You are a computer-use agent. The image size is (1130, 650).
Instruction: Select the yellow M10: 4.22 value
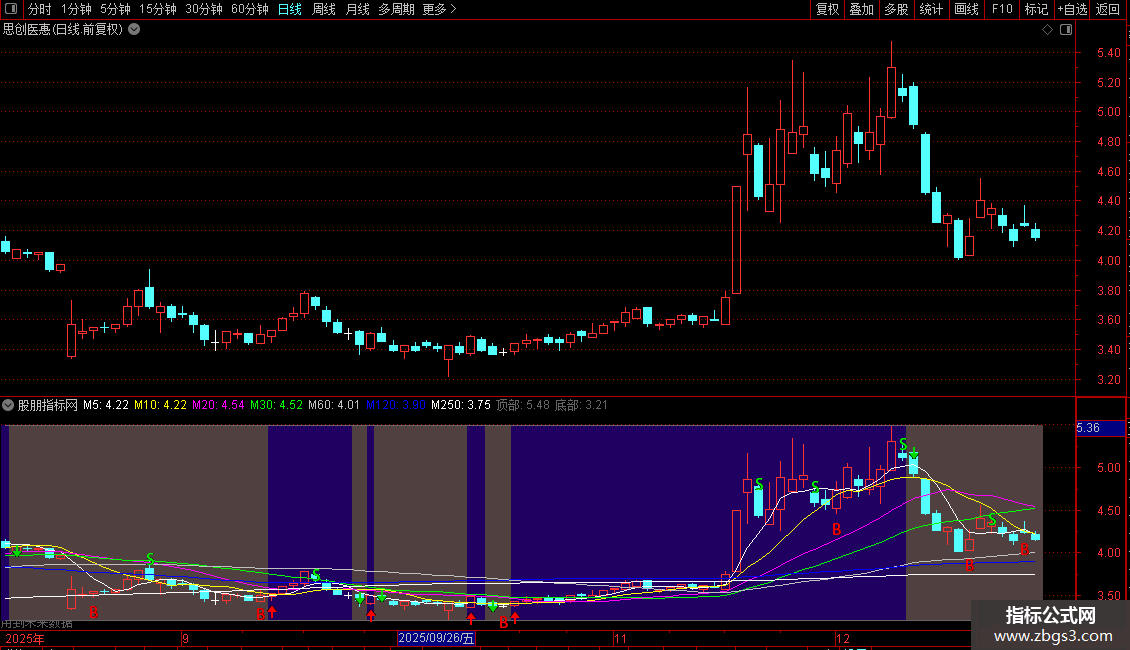[x=161, y=405]
